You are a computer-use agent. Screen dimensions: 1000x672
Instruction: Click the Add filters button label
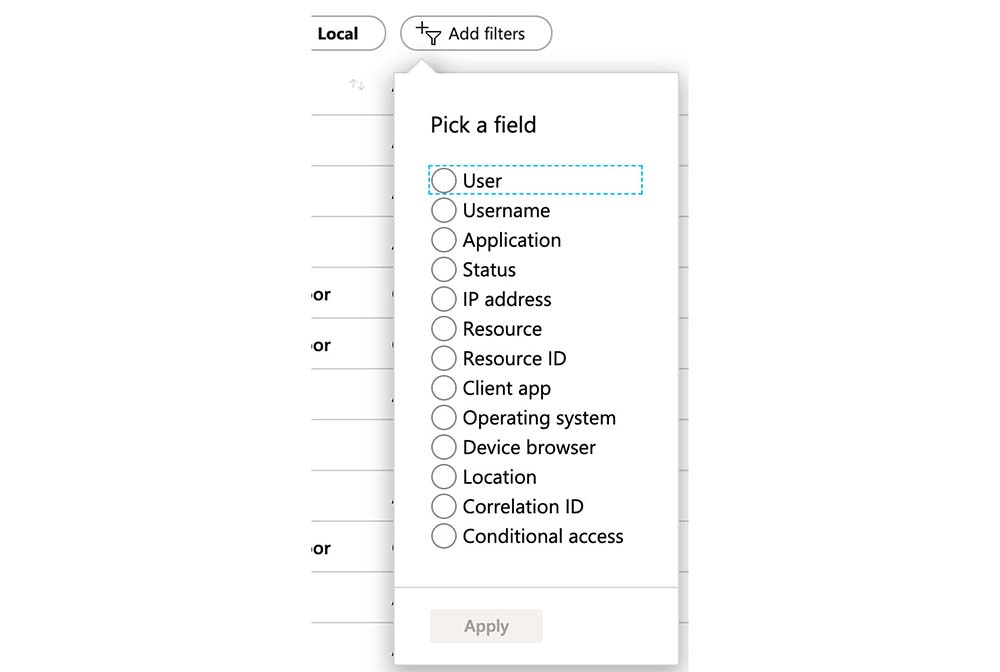point(486,34)
